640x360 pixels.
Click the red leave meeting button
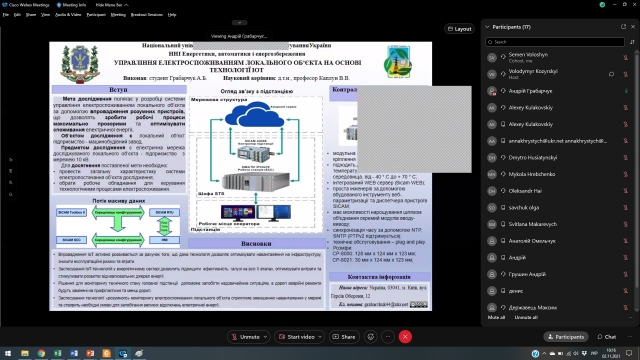pyautogui.click(x=405, y=337)
